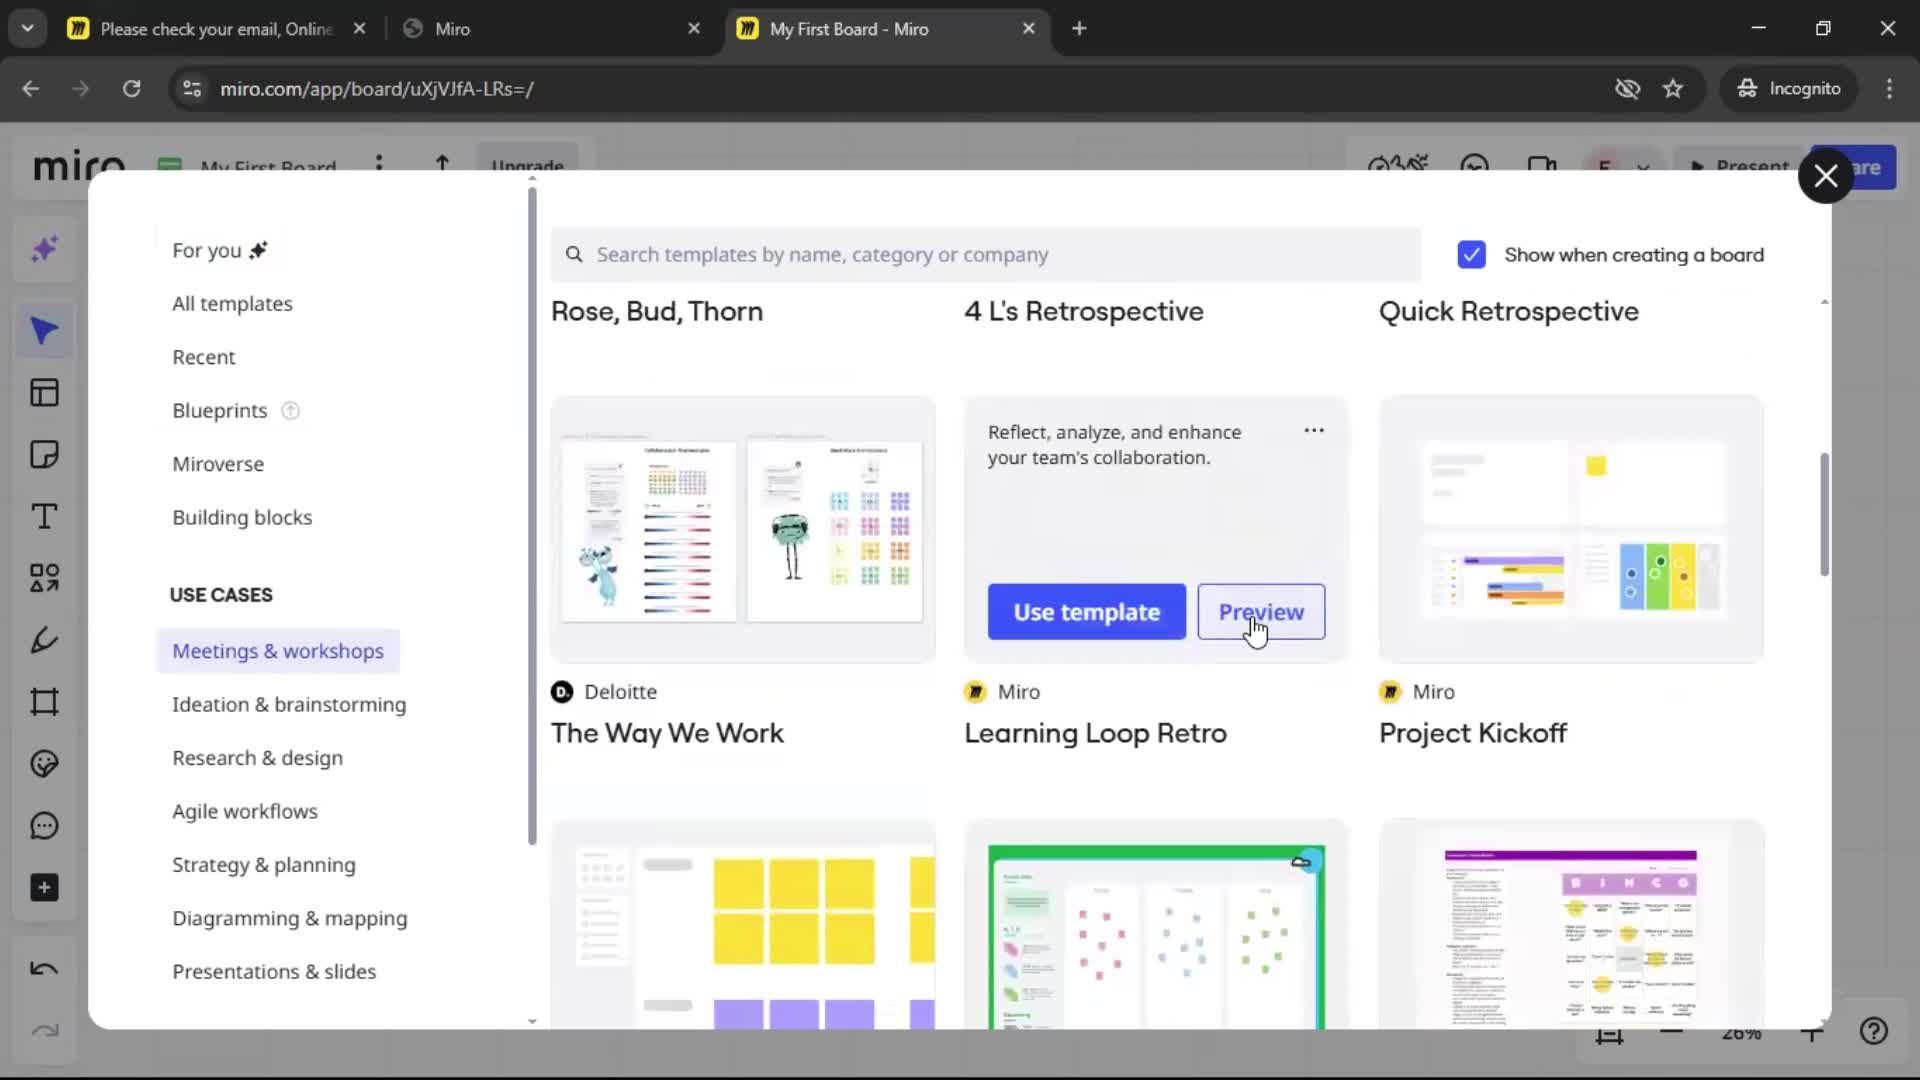The image size is (1920, 1080).
Task: Select the frame tool
Action: (44, 702)
